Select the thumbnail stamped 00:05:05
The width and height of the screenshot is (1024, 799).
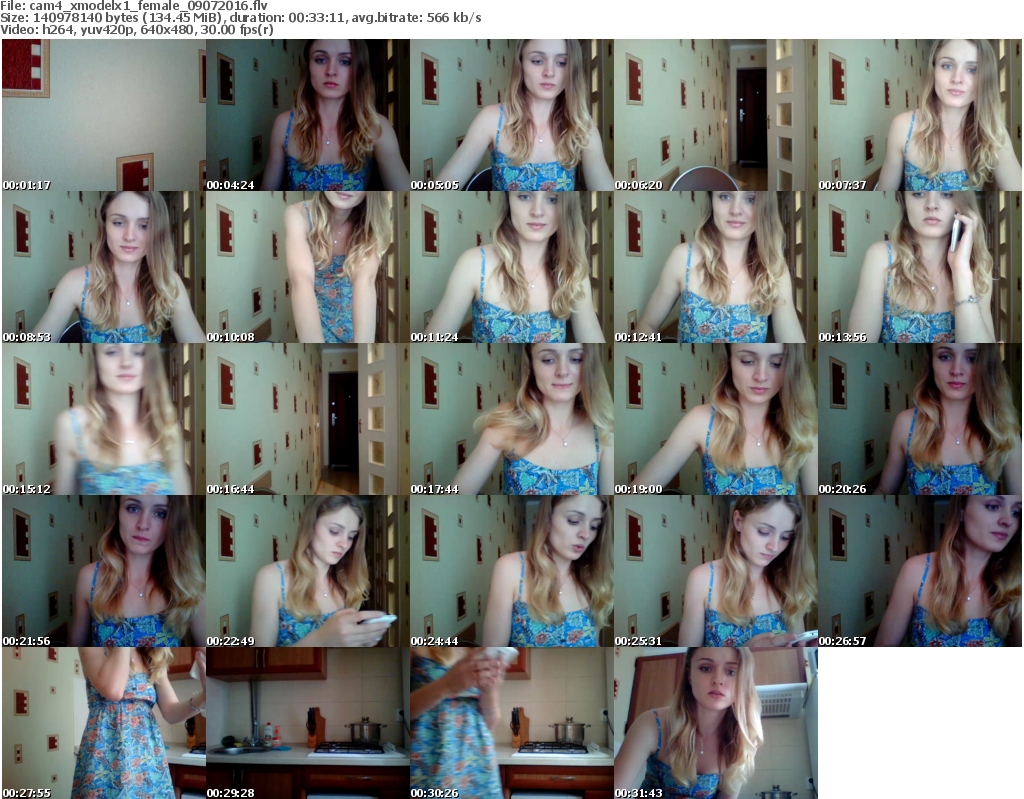(511, 115)
